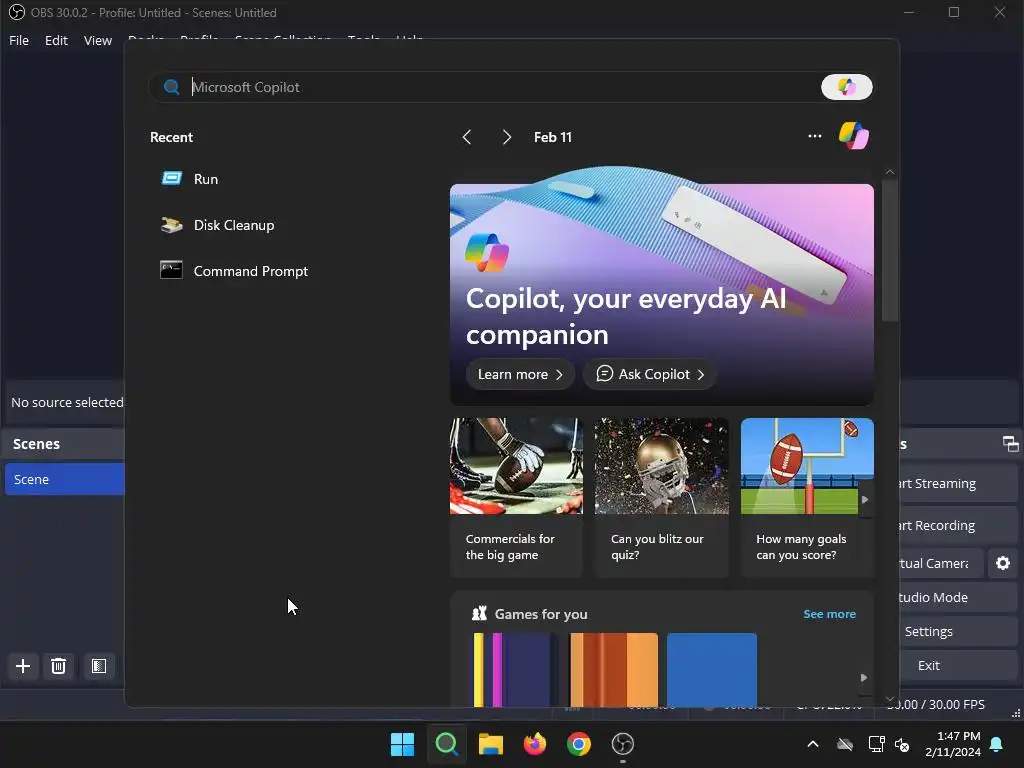Click the orange game thumbnail
Image resolution: width=1024 pixels, height=768 pixels.
point(613,669)
